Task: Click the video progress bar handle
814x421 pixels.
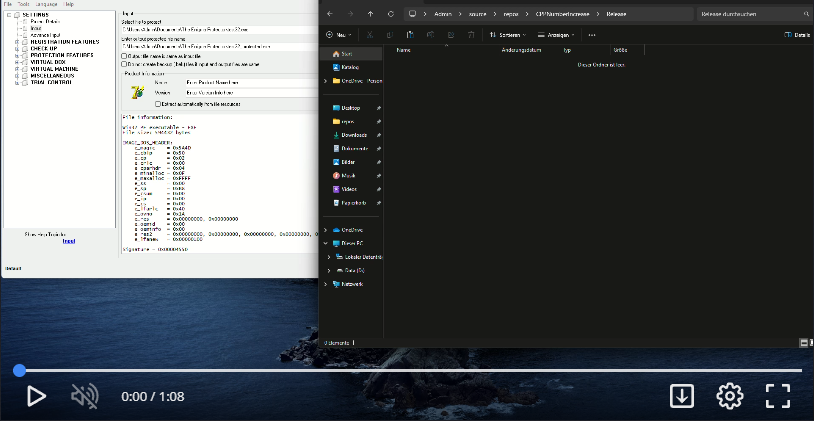Action: pos(19,370)
